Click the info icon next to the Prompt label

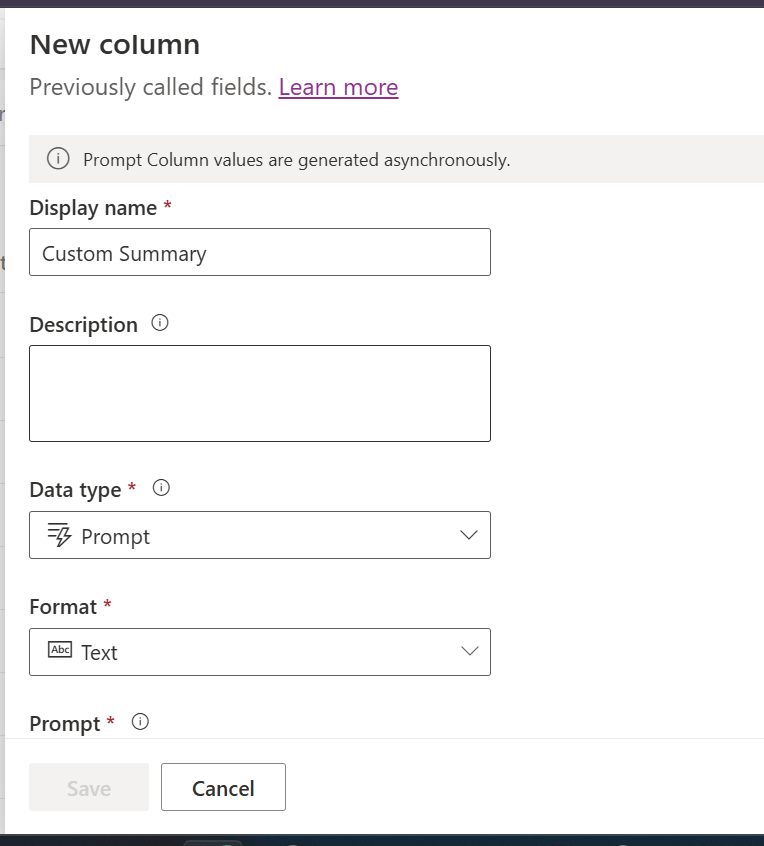[x=140, y=722]
